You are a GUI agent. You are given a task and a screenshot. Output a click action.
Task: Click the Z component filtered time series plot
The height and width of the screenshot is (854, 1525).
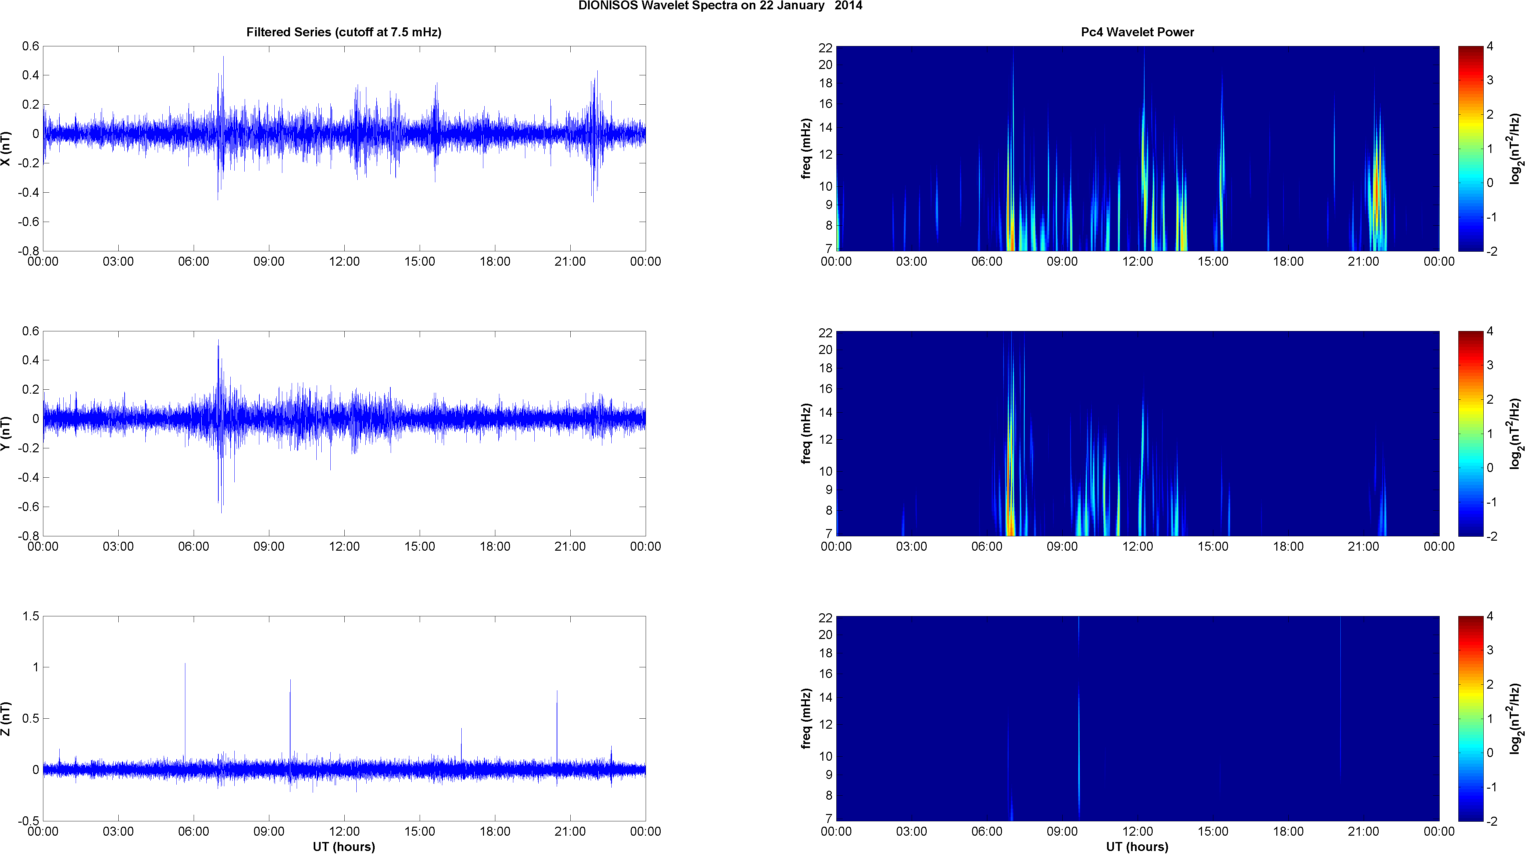click(344, 718)
